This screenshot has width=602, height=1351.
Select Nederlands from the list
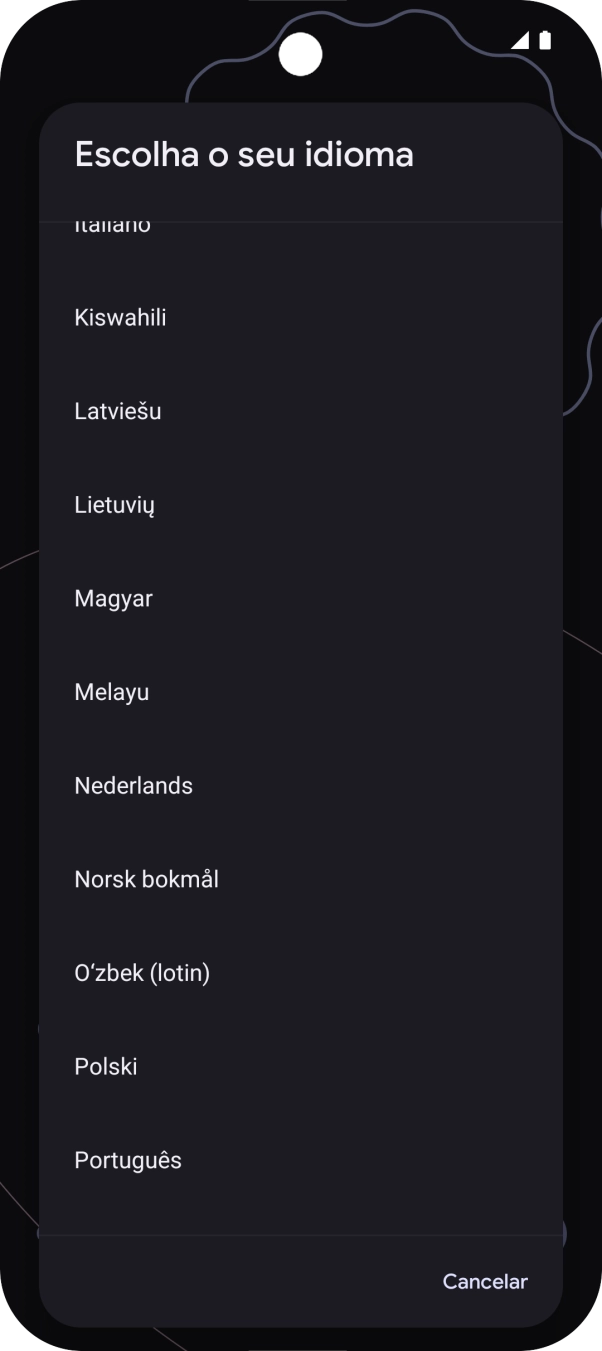pyautogui.click(x=300, y=786)
